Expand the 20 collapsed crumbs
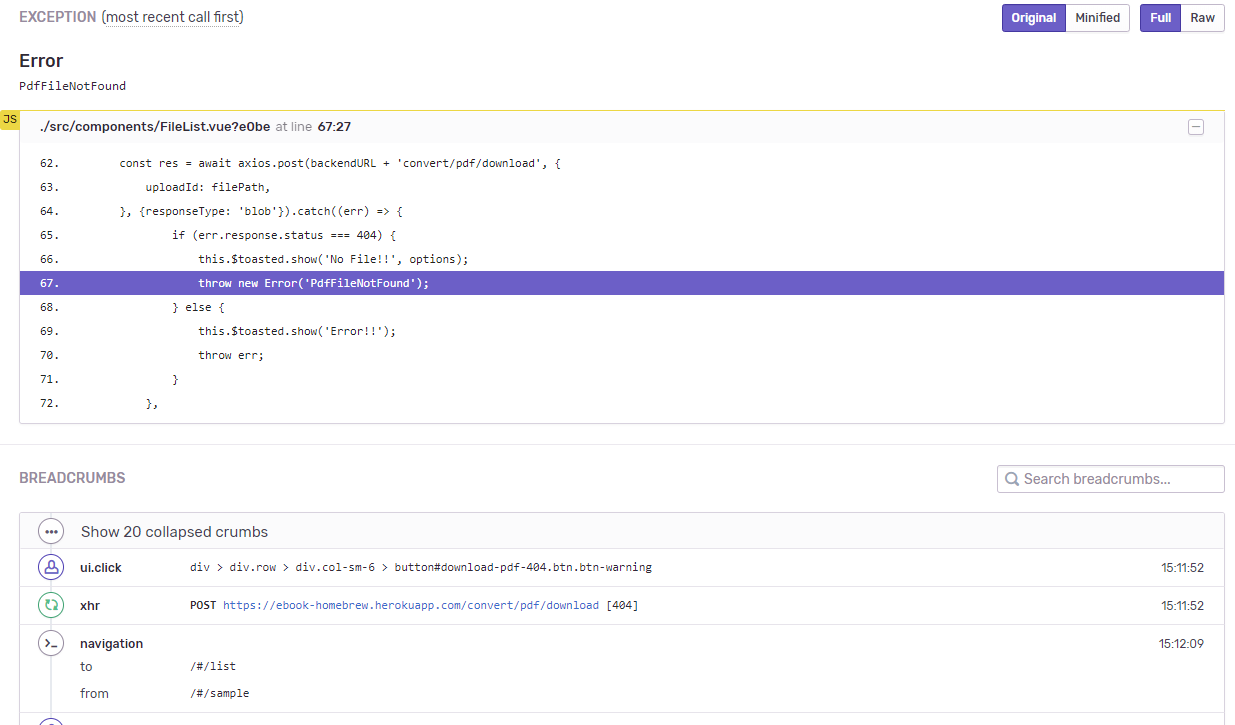Screen dimensions: 1235x725 [174, 532]
